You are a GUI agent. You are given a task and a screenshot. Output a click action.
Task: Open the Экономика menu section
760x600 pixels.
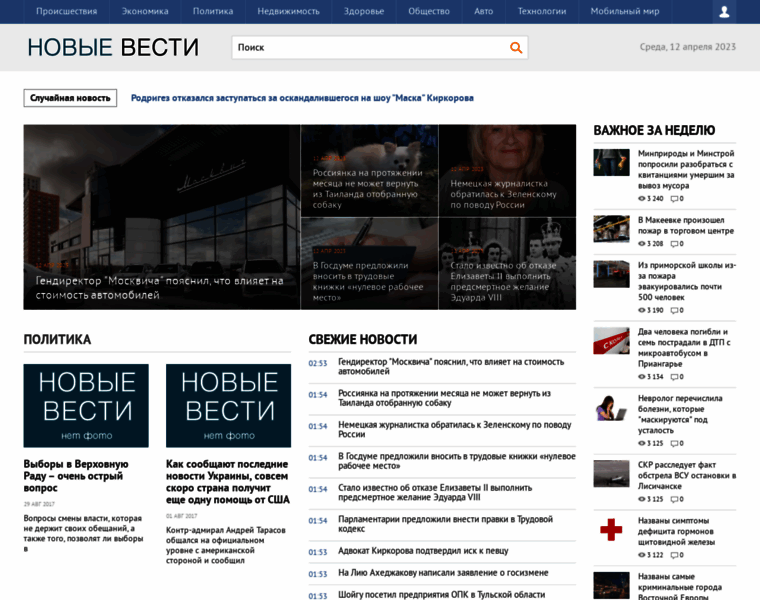point(145,11)
